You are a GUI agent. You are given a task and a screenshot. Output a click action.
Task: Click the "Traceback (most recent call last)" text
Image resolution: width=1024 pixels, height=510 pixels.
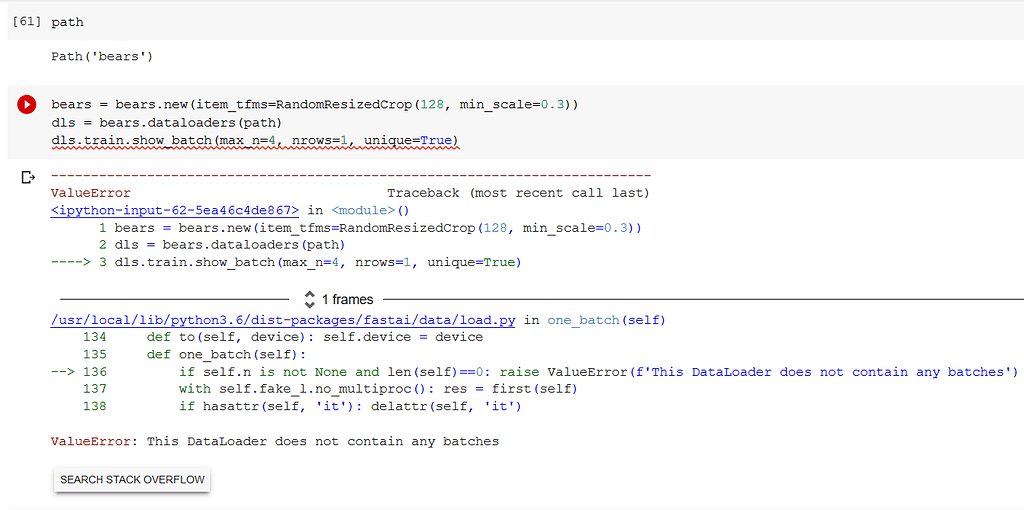click(519, 193)
